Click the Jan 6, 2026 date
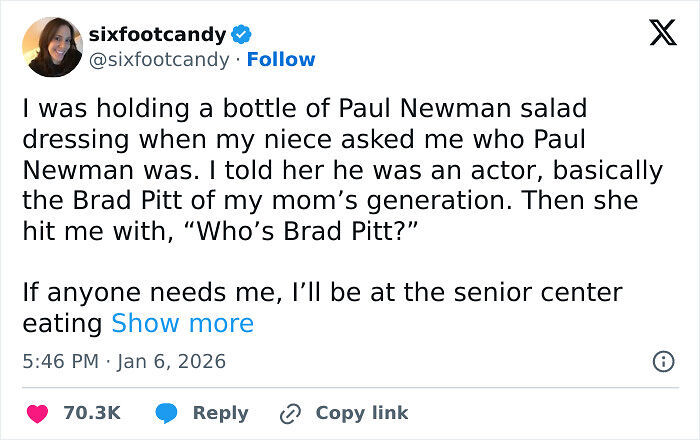 (172, 361)
